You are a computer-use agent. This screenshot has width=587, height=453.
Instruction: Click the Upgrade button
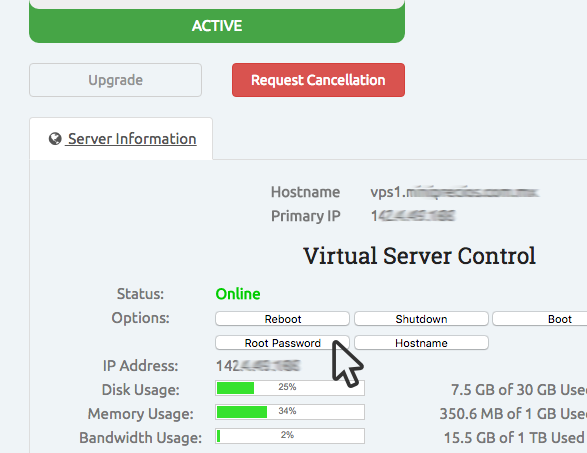coord(115,80)
